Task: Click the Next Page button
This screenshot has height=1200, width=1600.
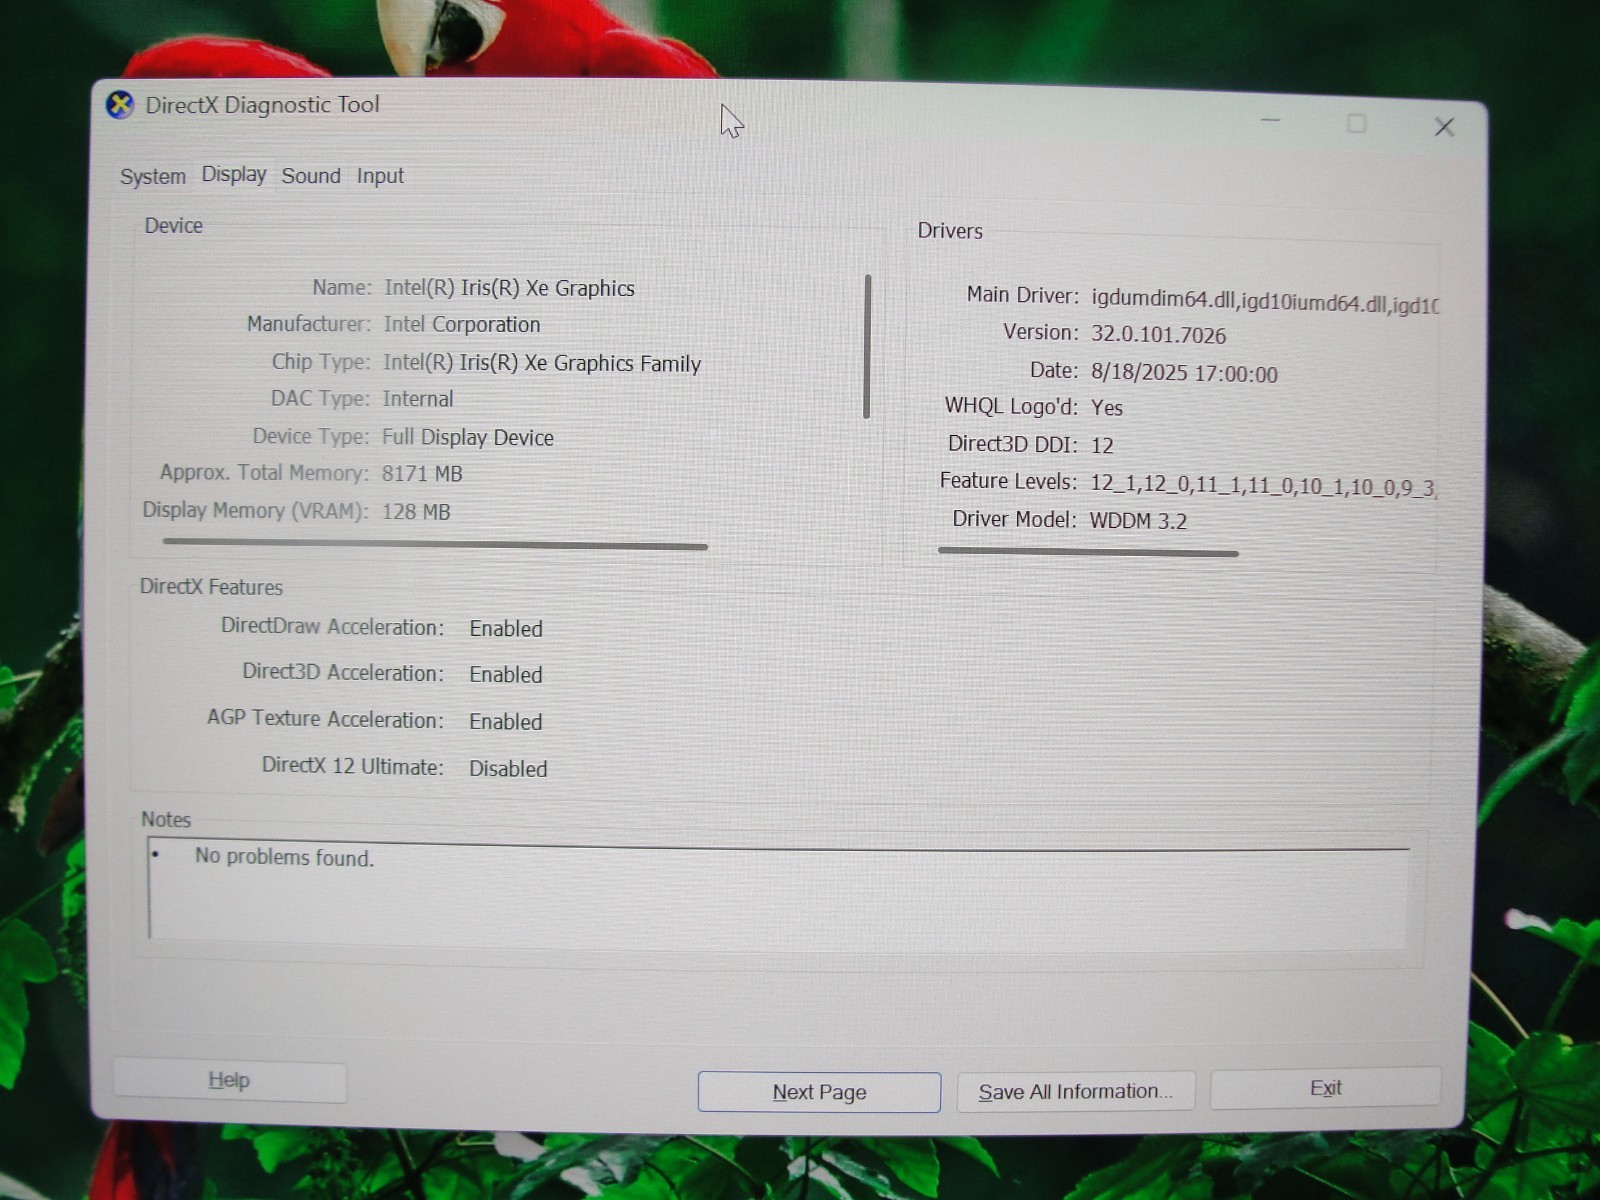Action: coord(819,1092)
